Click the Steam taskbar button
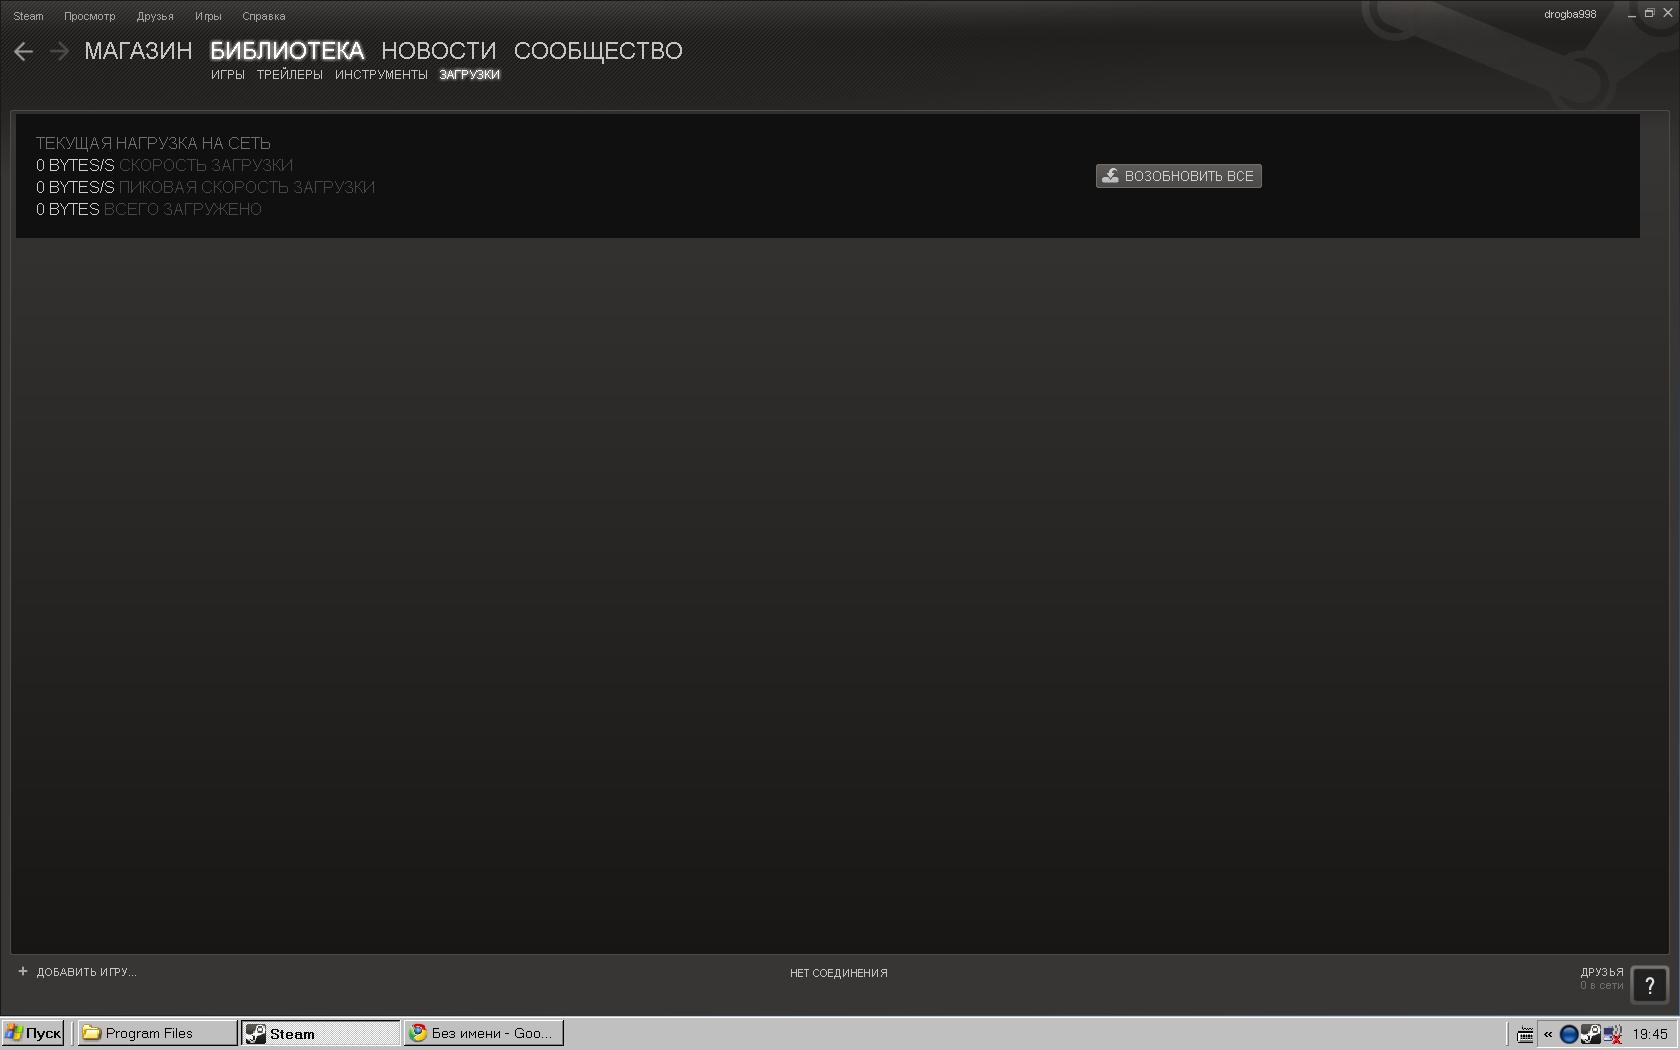The image size is (1680, 1050). [320, 1033]
